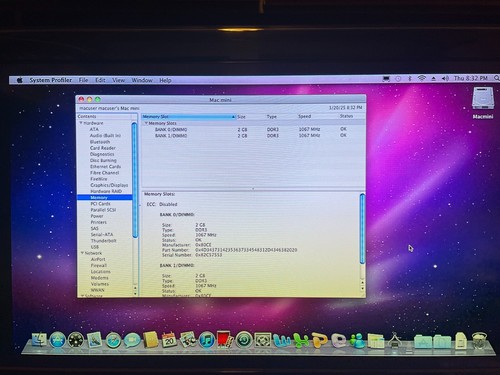
Task: Open Address Book in the Dock
Action: 151,340
